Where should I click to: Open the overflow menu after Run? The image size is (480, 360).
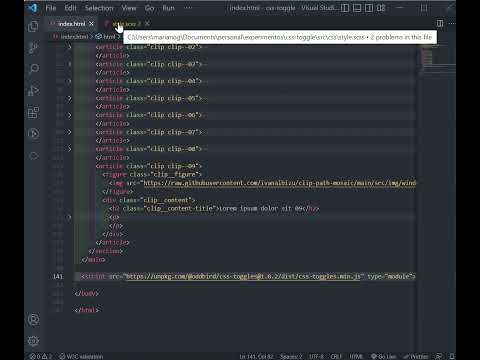point(188,8)
